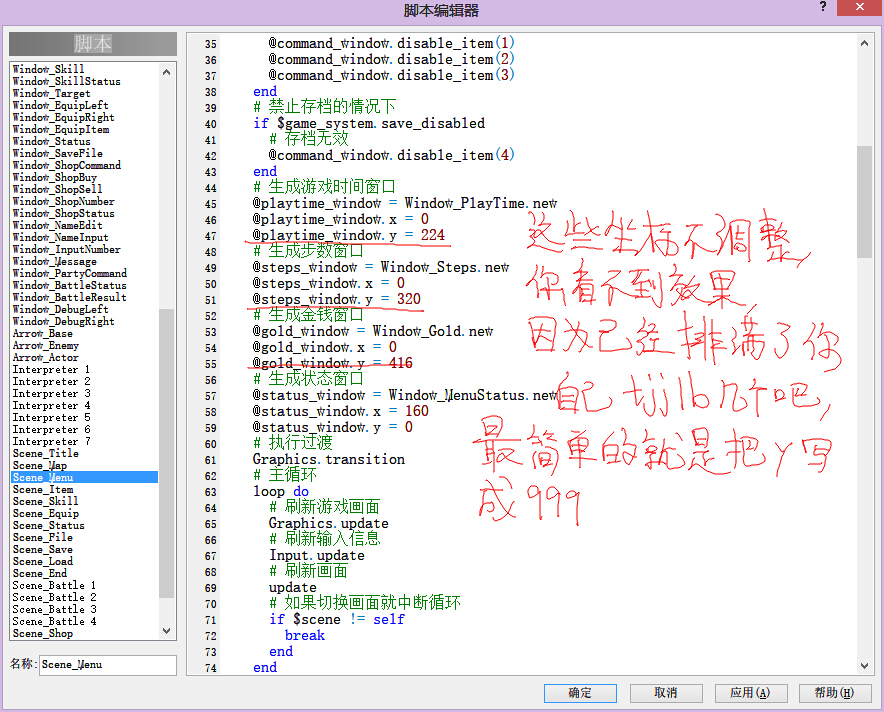
Task: Select Window_InputNumber script
Action: tap(67, 249)
